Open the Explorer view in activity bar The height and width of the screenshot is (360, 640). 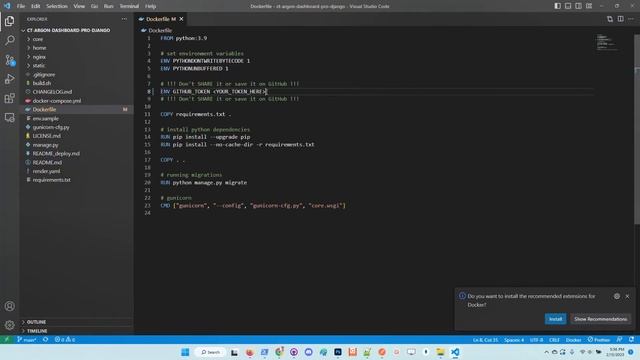(9, 21)
